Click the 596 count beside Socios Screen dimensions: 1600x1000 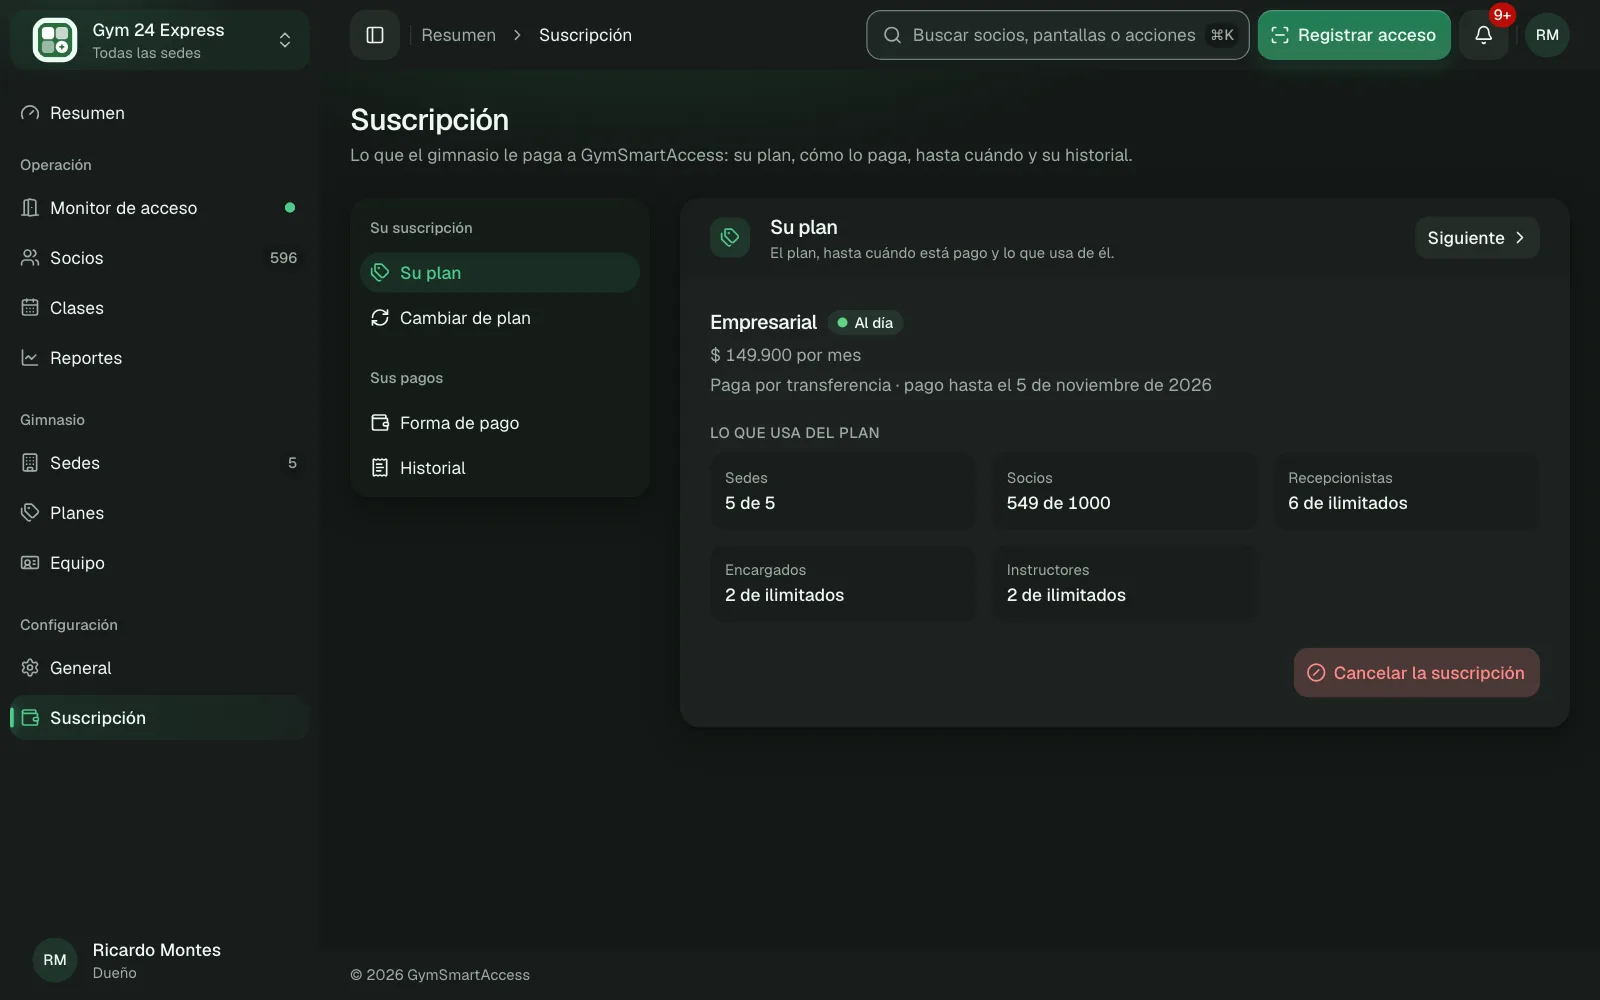(x=283, y=258)
